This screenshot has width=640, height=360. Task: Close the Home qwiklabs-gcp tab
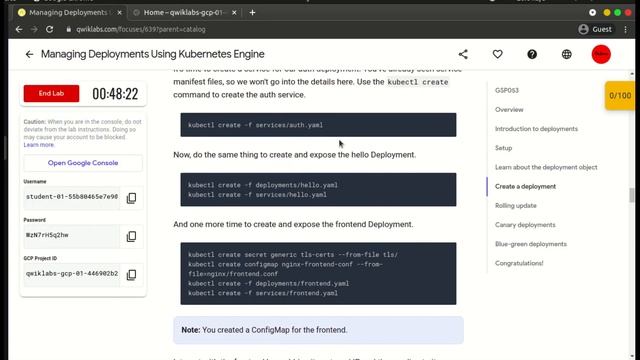coord(234,13)
